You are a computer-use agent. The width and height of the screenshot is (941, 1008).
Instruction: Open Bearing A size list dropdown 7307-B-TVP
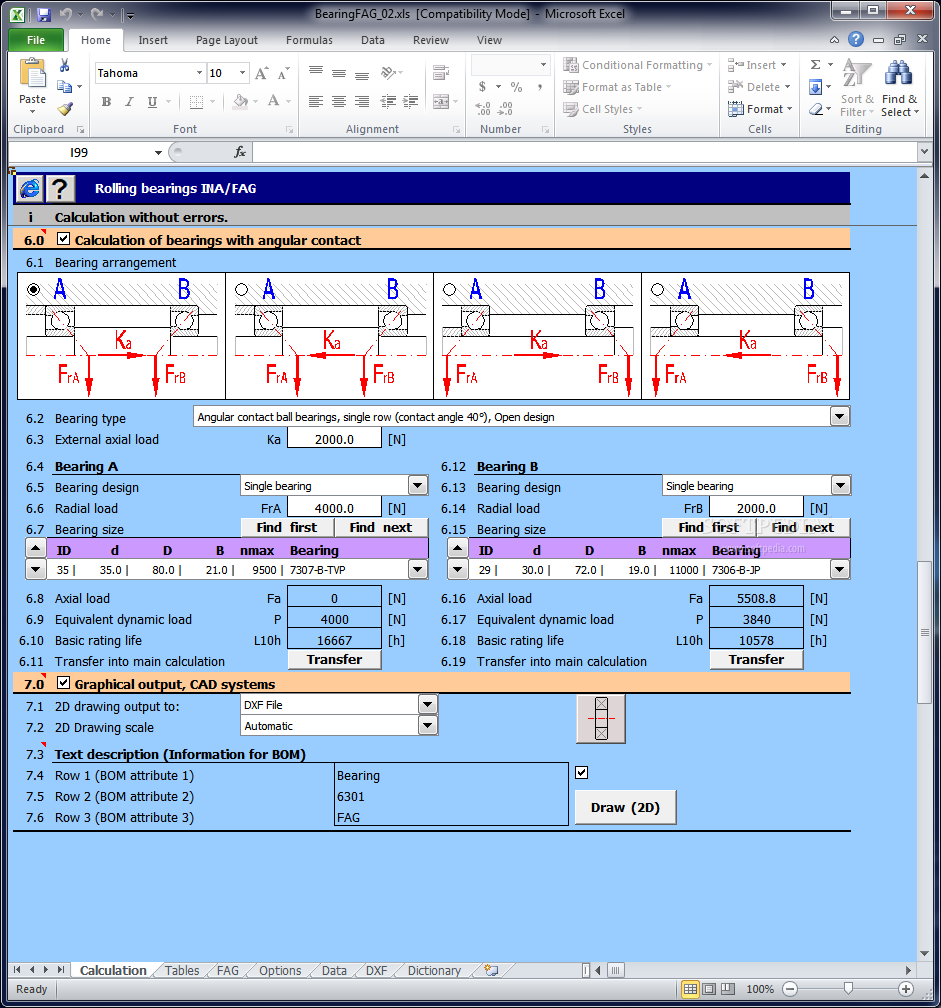418,569
